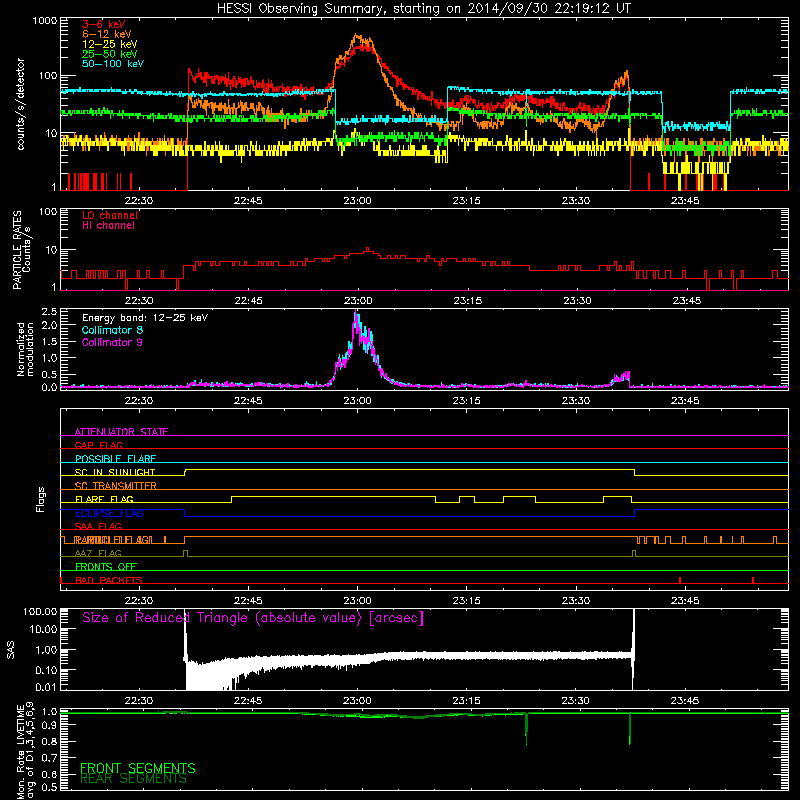Click the '1000' tick on the counts axis
Screen dimensions: 800x800
pos(44,21)
